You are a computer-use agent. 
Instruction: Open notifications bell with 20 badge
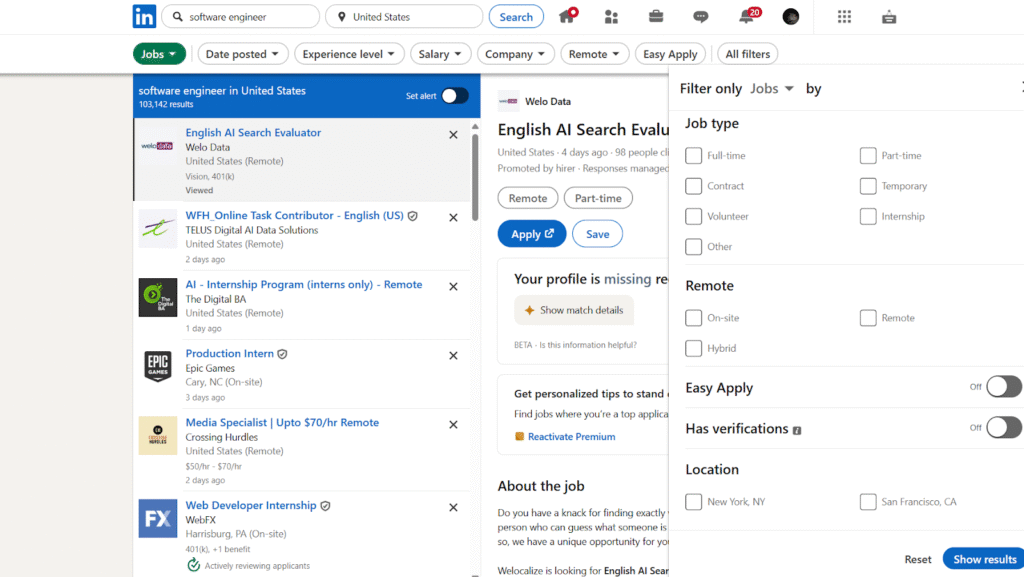click(x=746, y=16)
